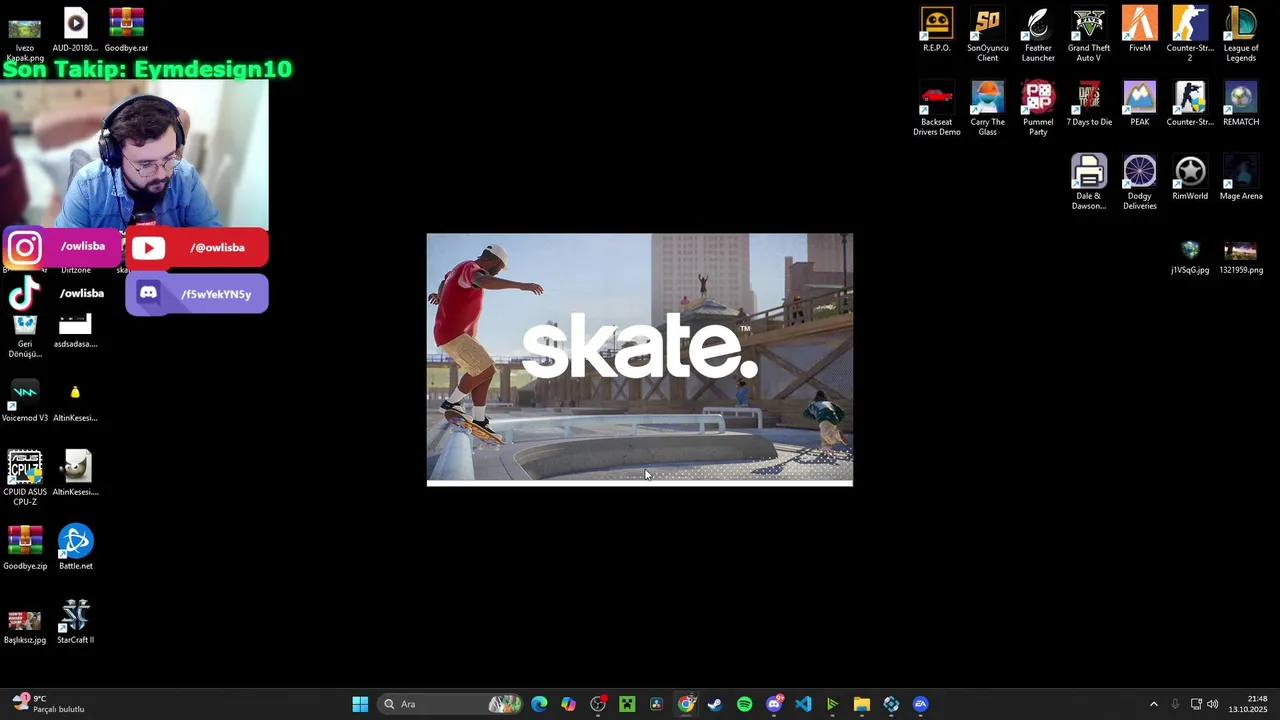Screen dimensions: 1280x720
Task: Select the Counter-Str... icon beside REMATCH
Action: pyautogui.click(x=1190, y=104)
